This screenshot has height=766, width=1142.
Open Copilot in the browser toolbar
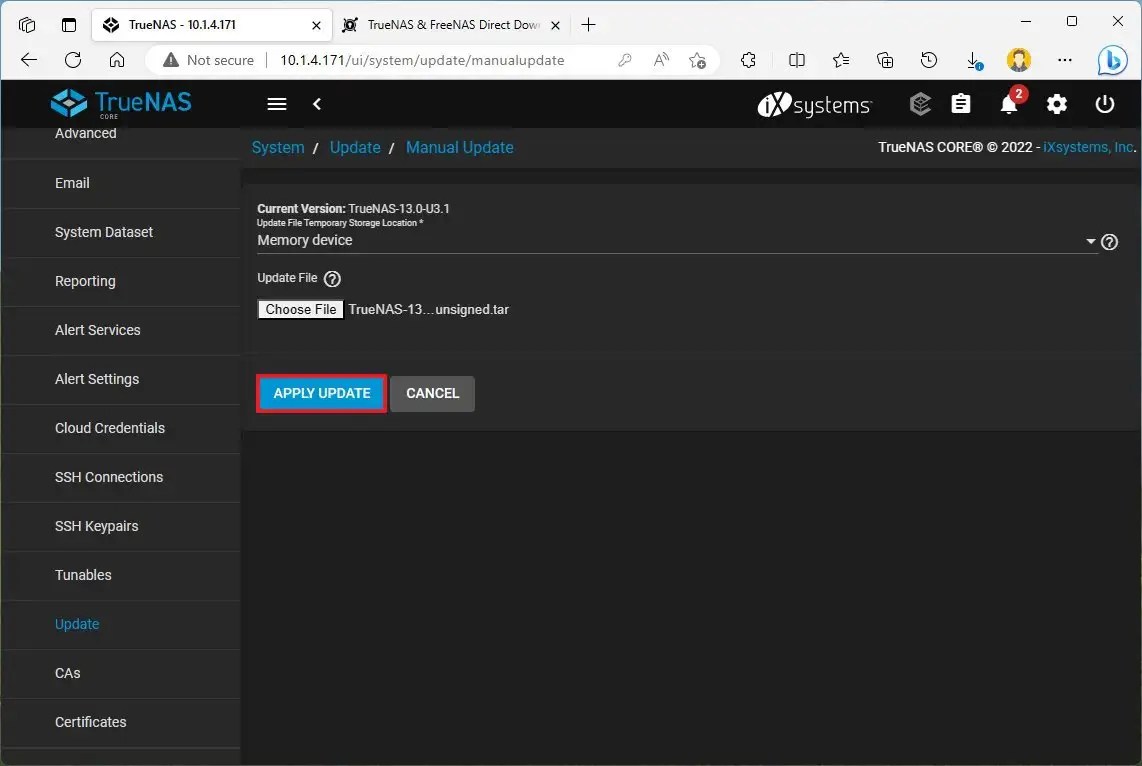point(1112,60)
